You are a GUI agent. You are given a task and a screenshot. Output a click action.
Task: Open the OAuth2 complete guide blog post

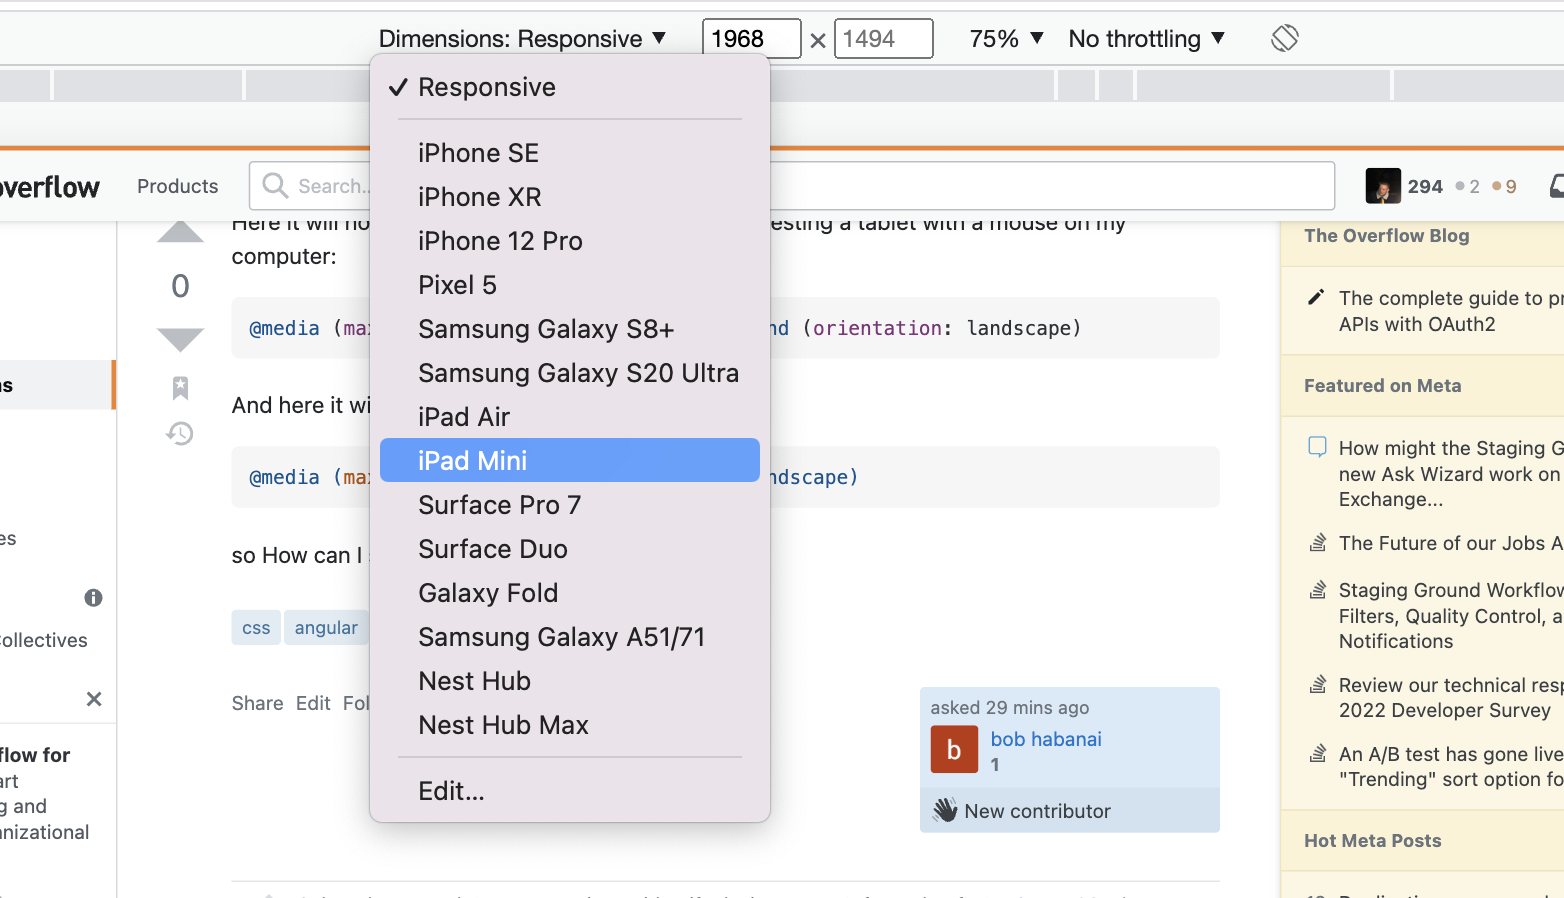(x=1451, y=311)
